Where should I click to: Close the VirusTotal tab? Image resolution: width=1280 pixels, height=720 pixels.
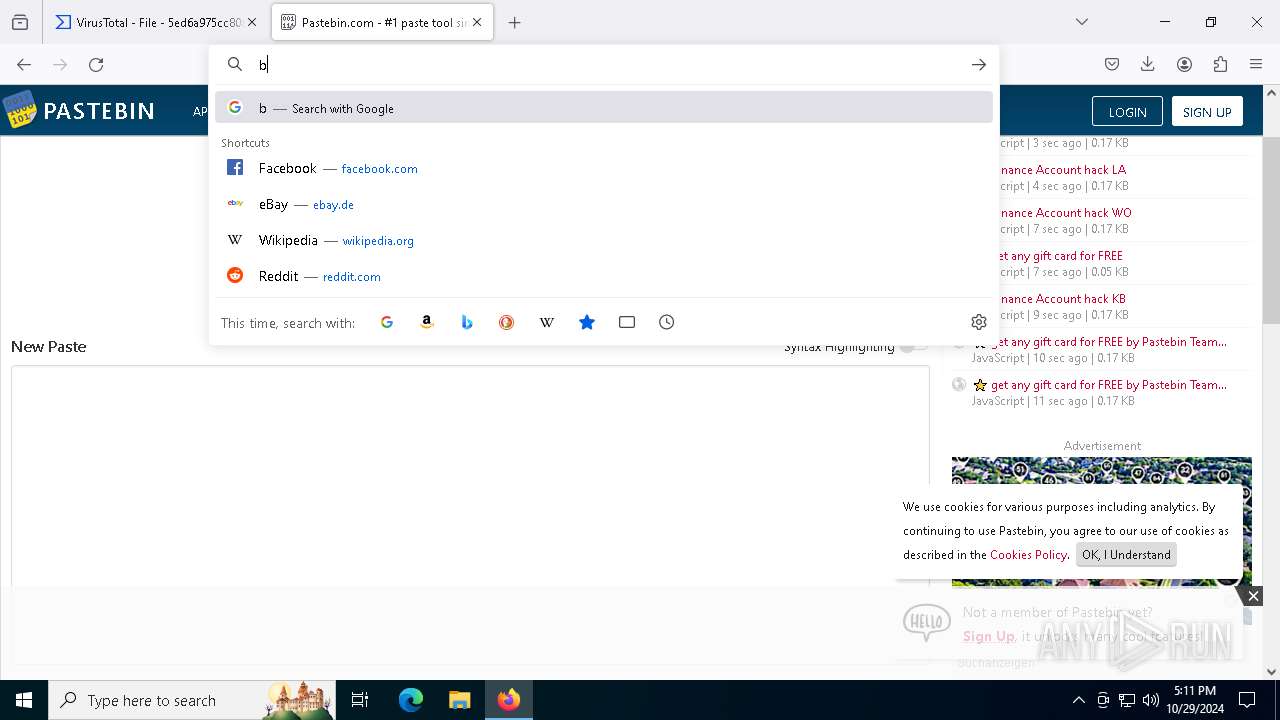click(252, 22)
